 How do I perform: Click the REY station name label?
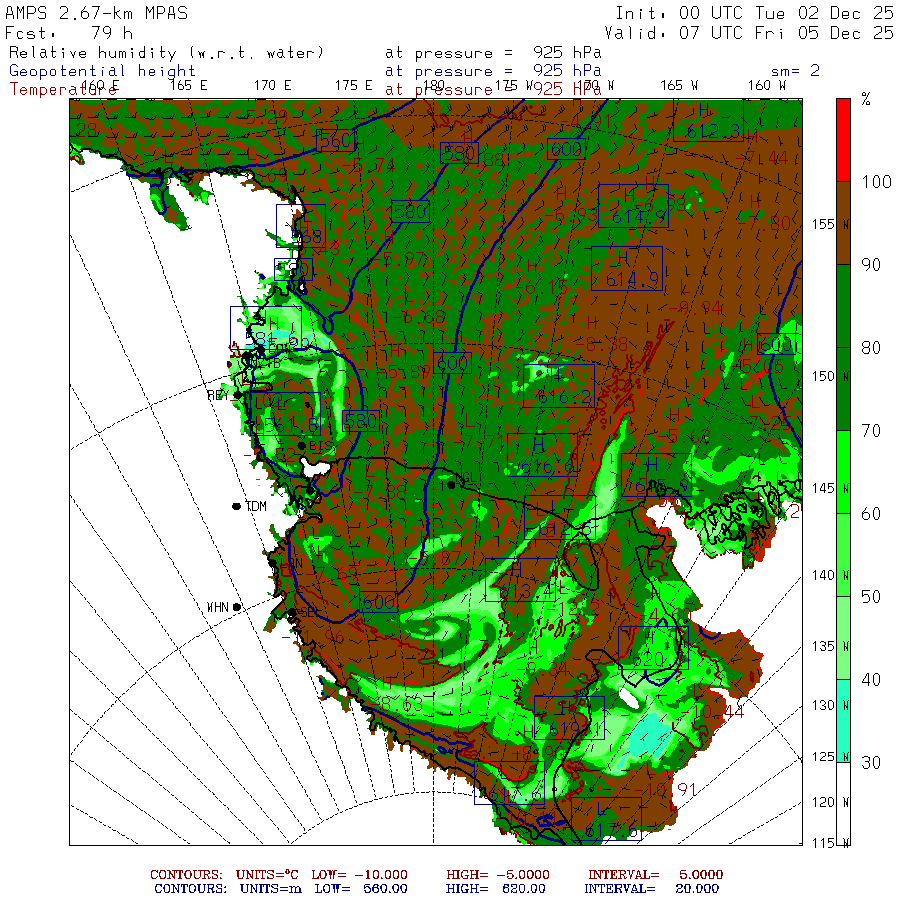point(218,395)
